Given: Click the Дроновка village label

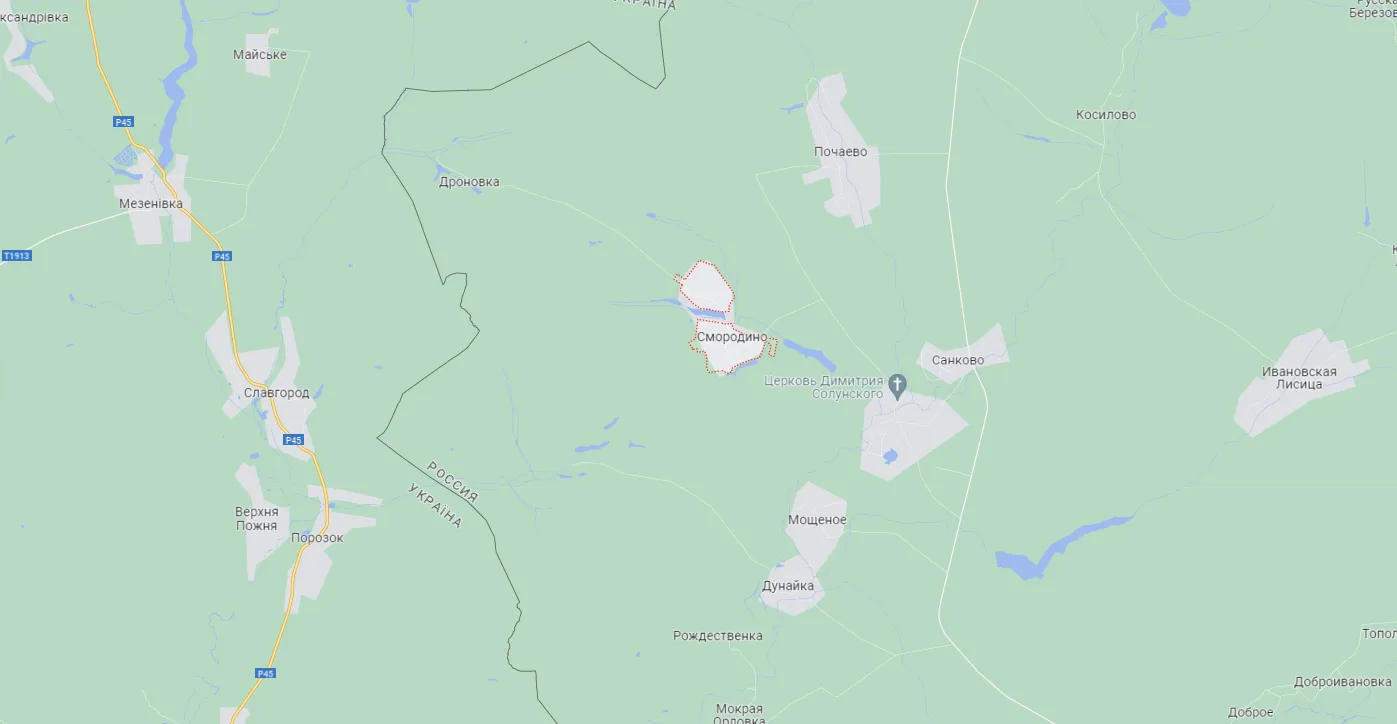Looking at the screenshot, I should pos(469,182).
